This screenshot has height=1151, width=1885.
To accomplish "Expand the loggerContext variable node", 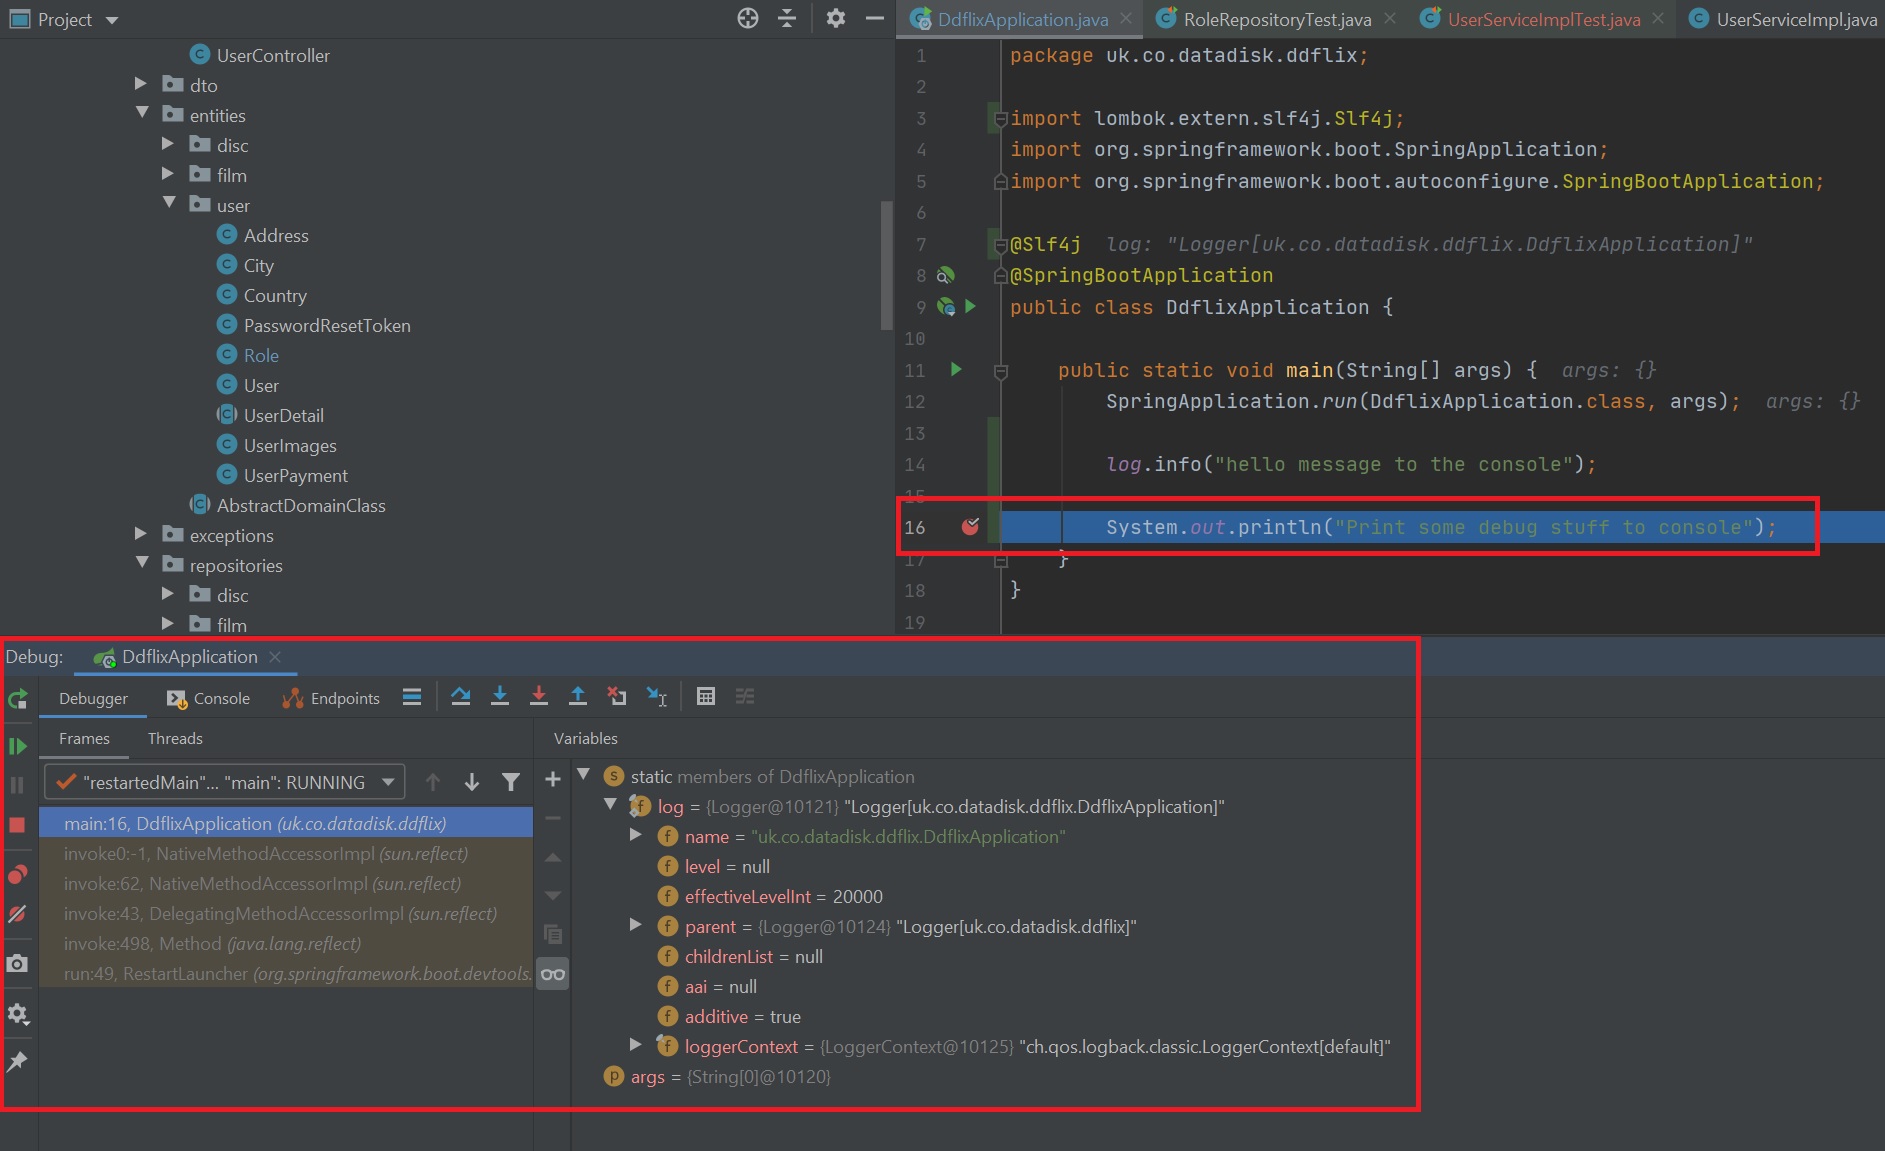I will pos(635,1045).
